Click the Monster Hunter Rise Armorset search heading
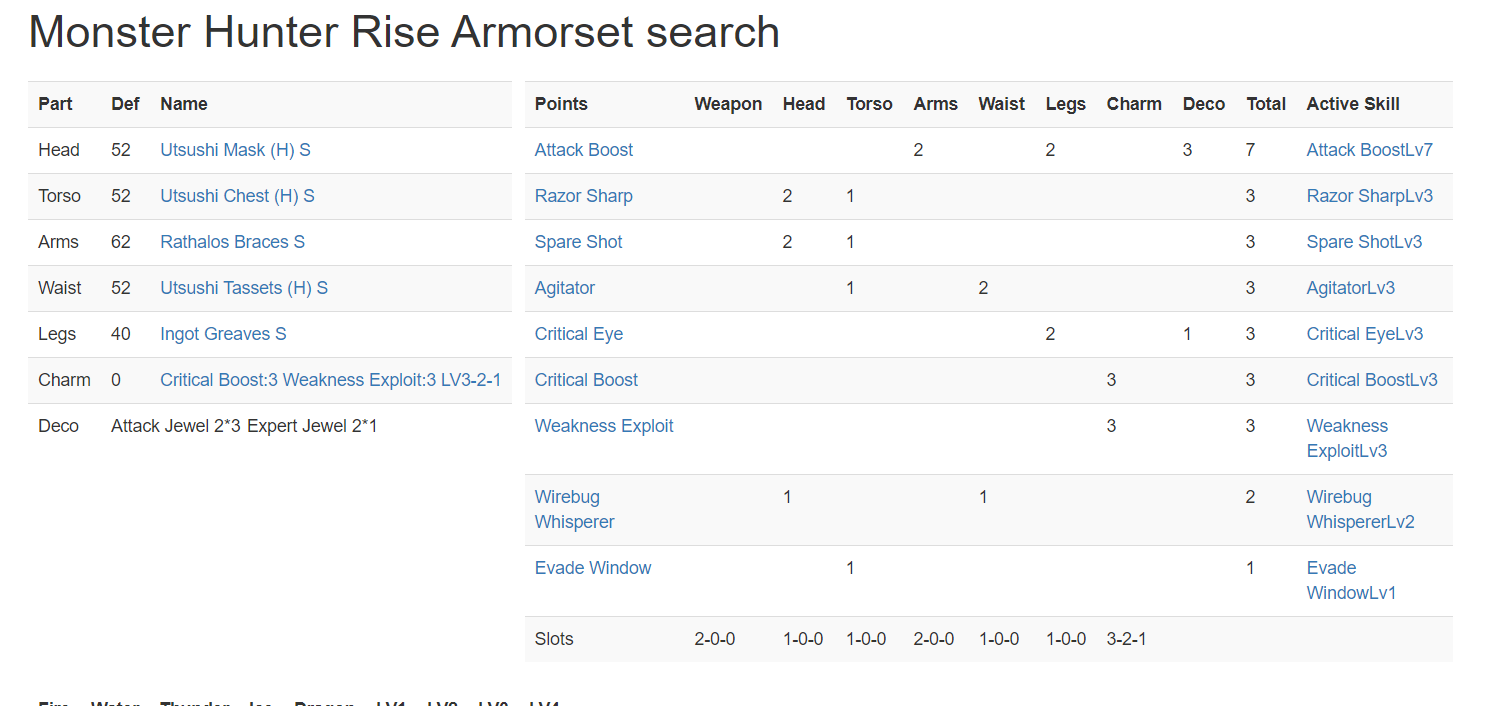 click(404, 32)
